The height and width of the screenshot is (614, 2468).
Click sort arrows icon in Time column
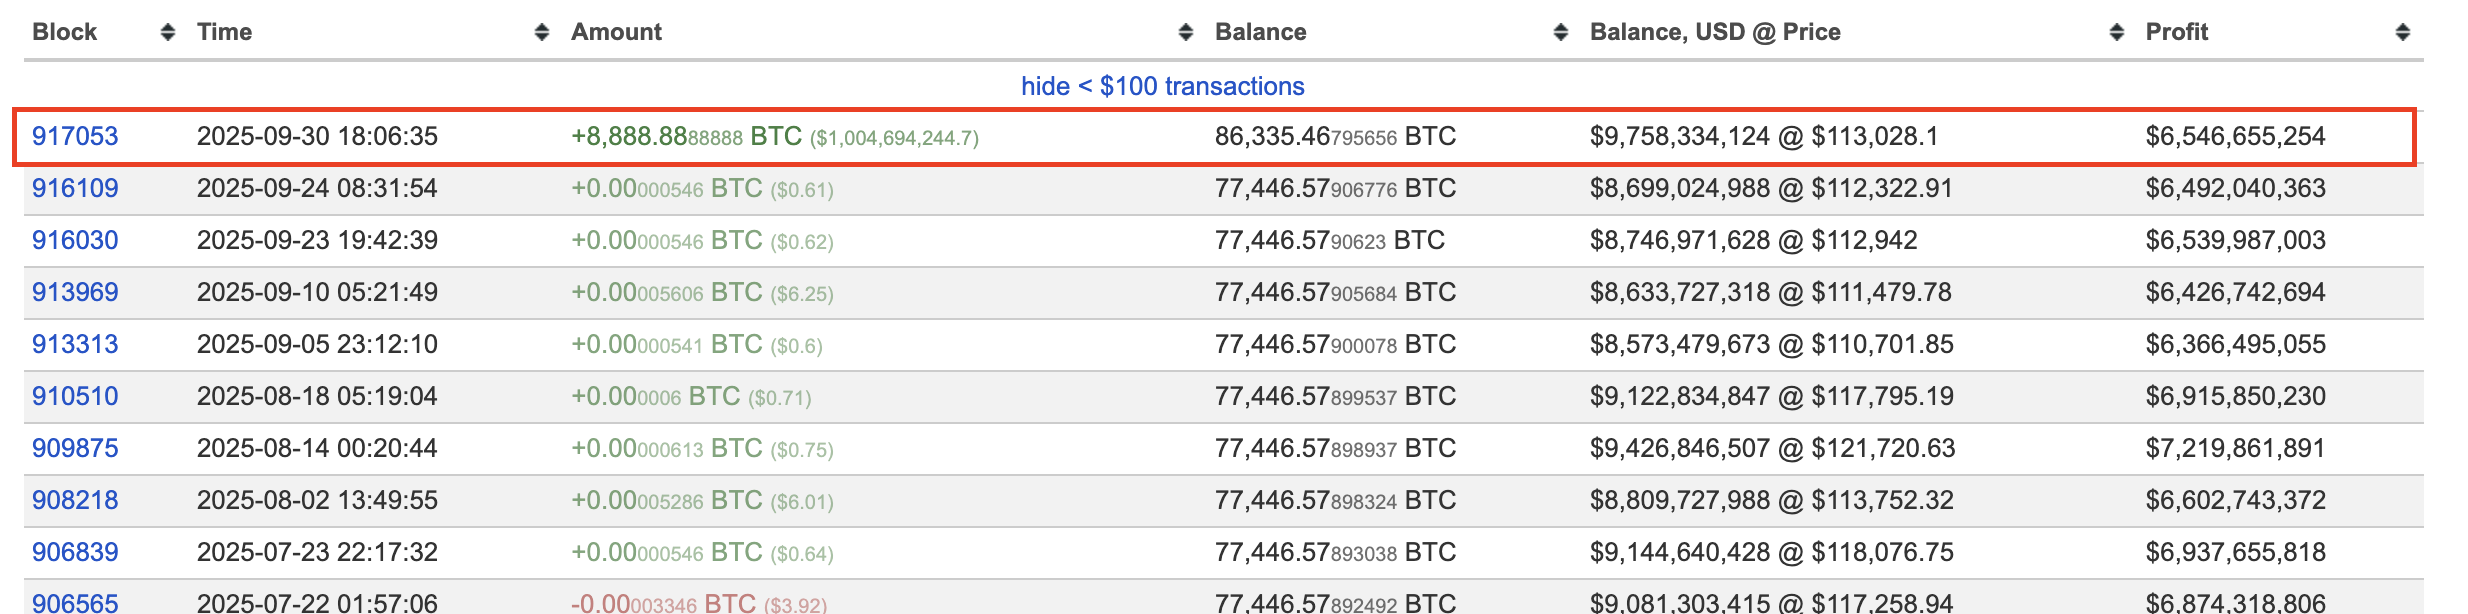click(x=542, y=32)
